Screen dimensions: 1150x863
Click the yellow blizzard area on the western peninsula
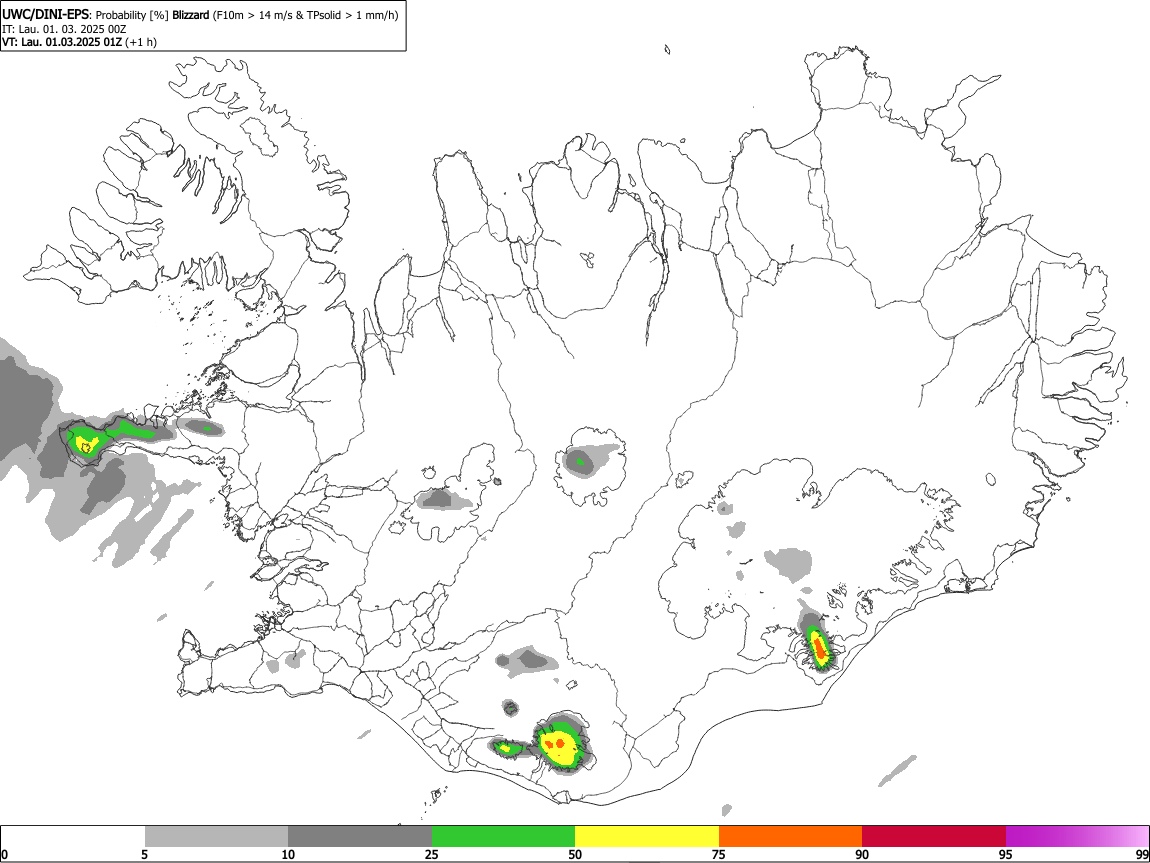pos(87,444)
